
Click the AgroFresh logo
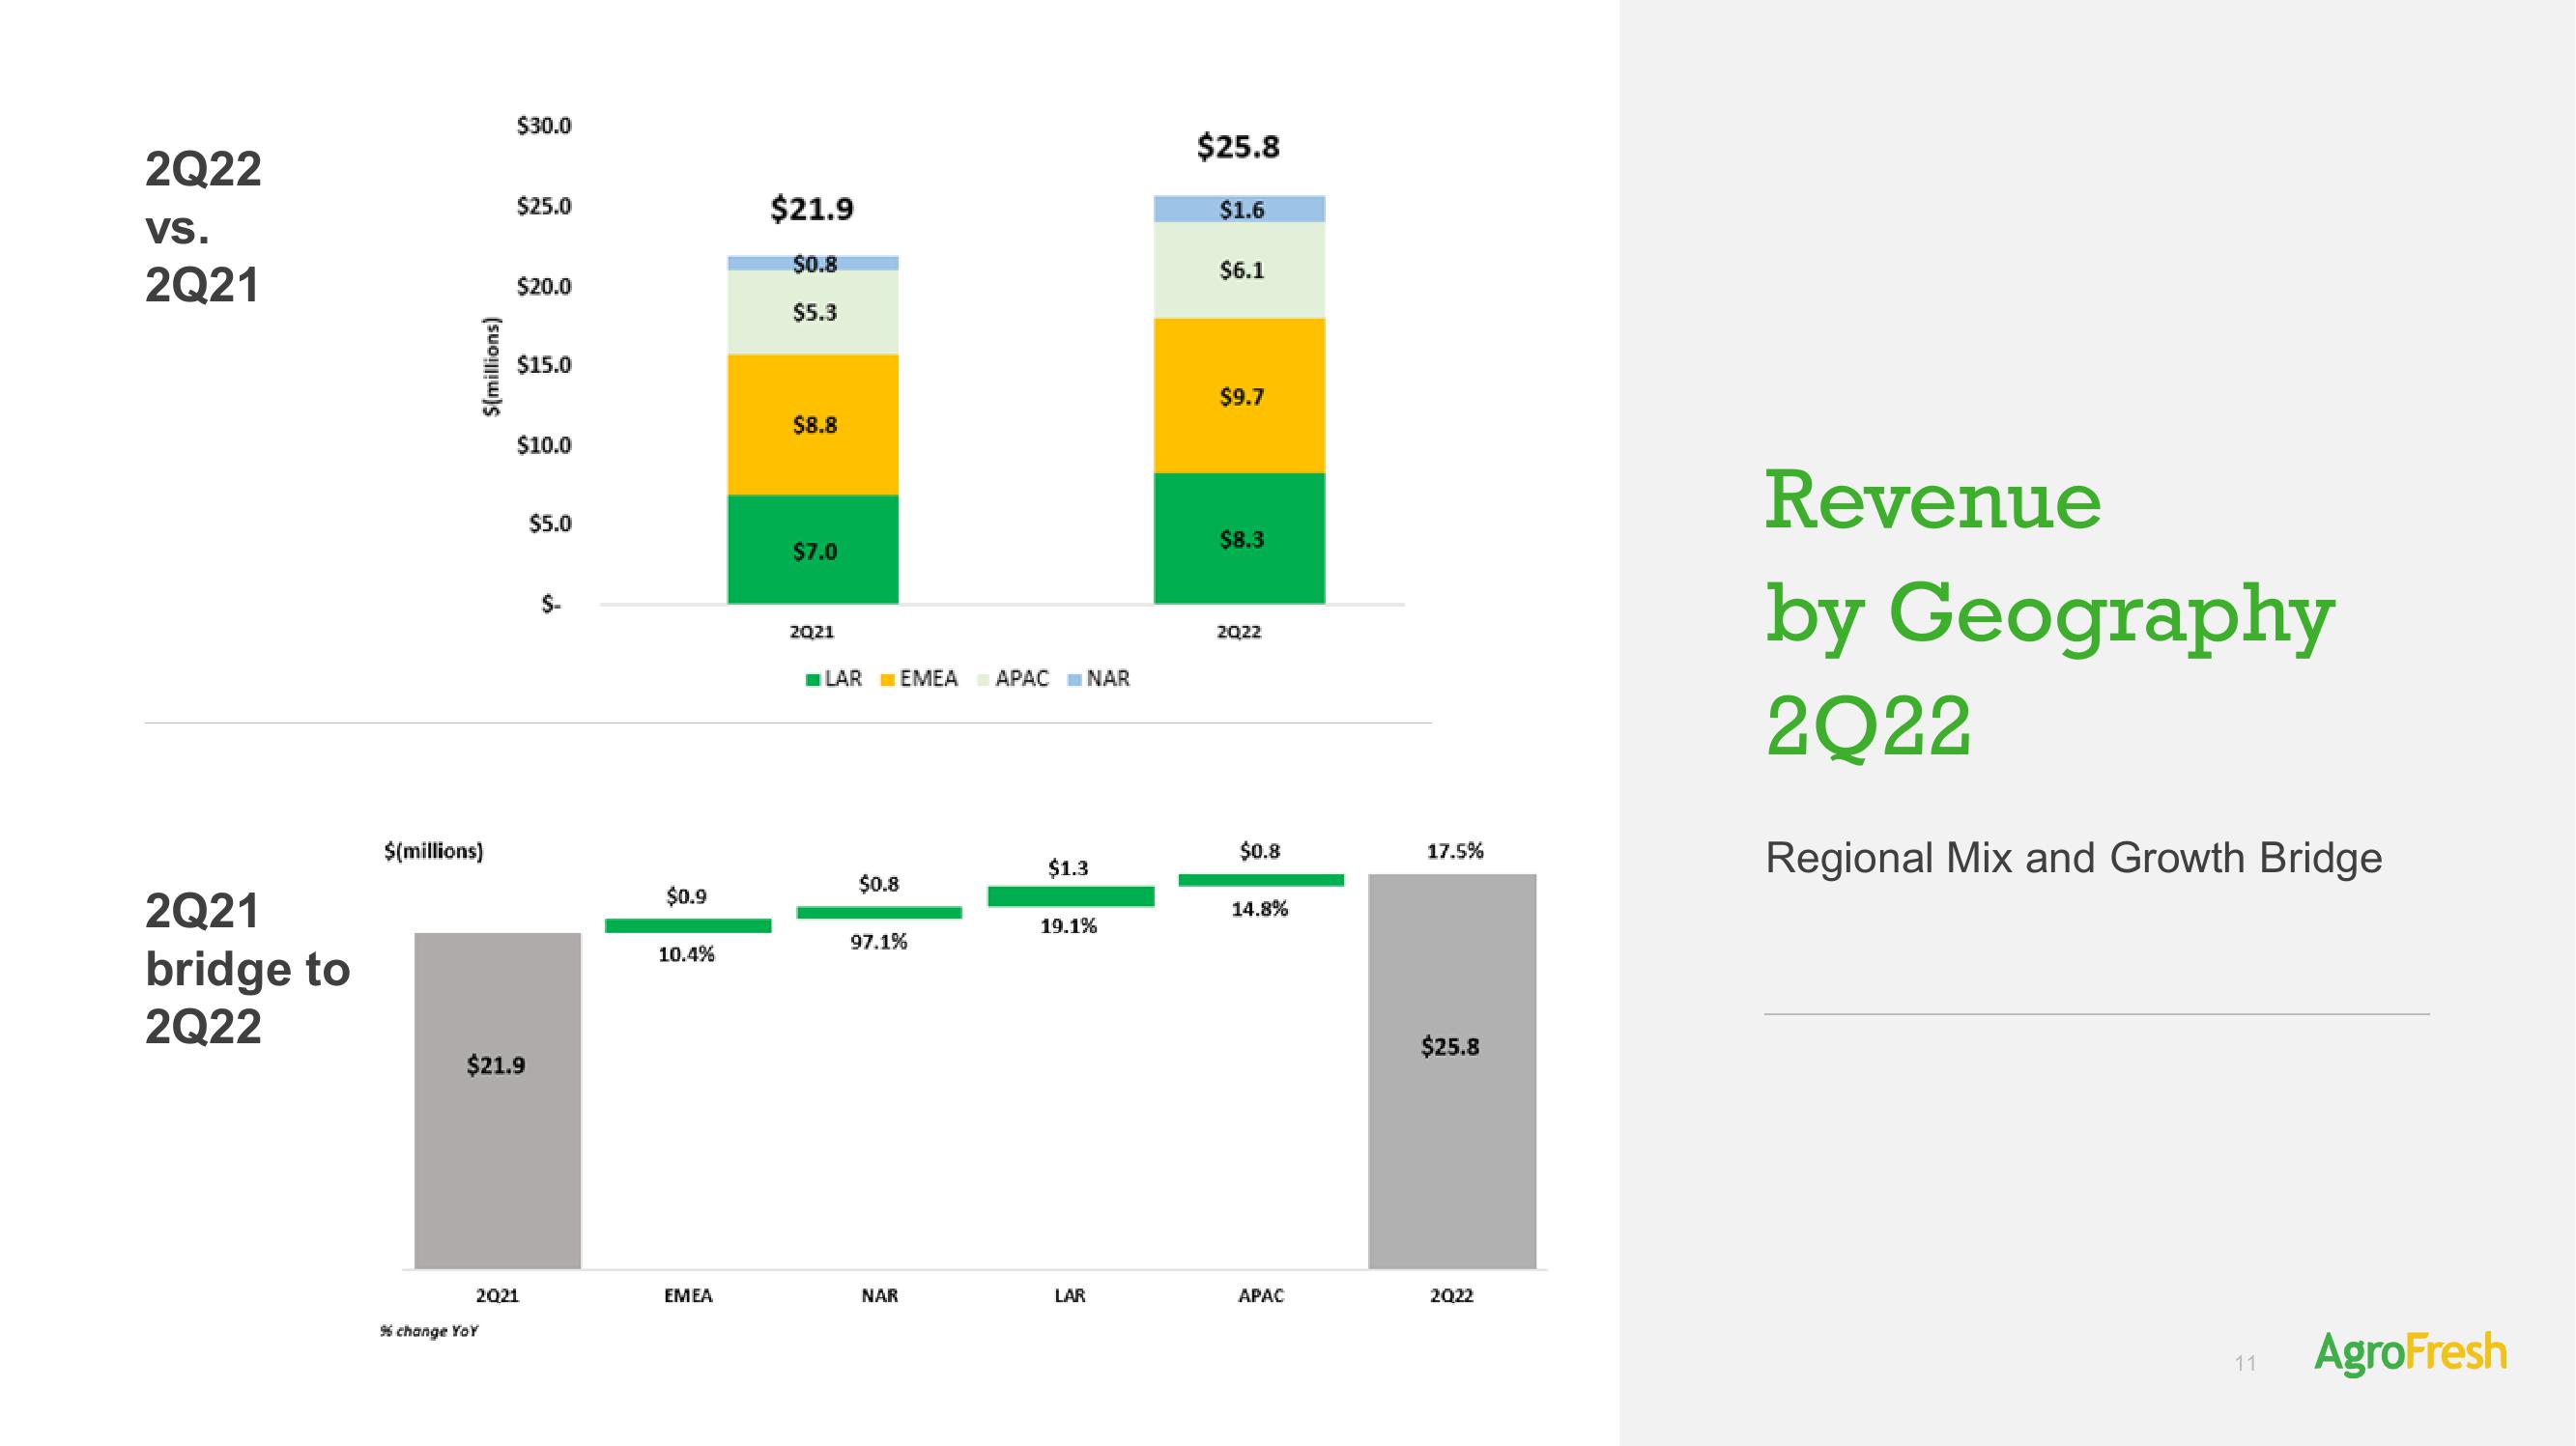[x=2411, y=1354]
